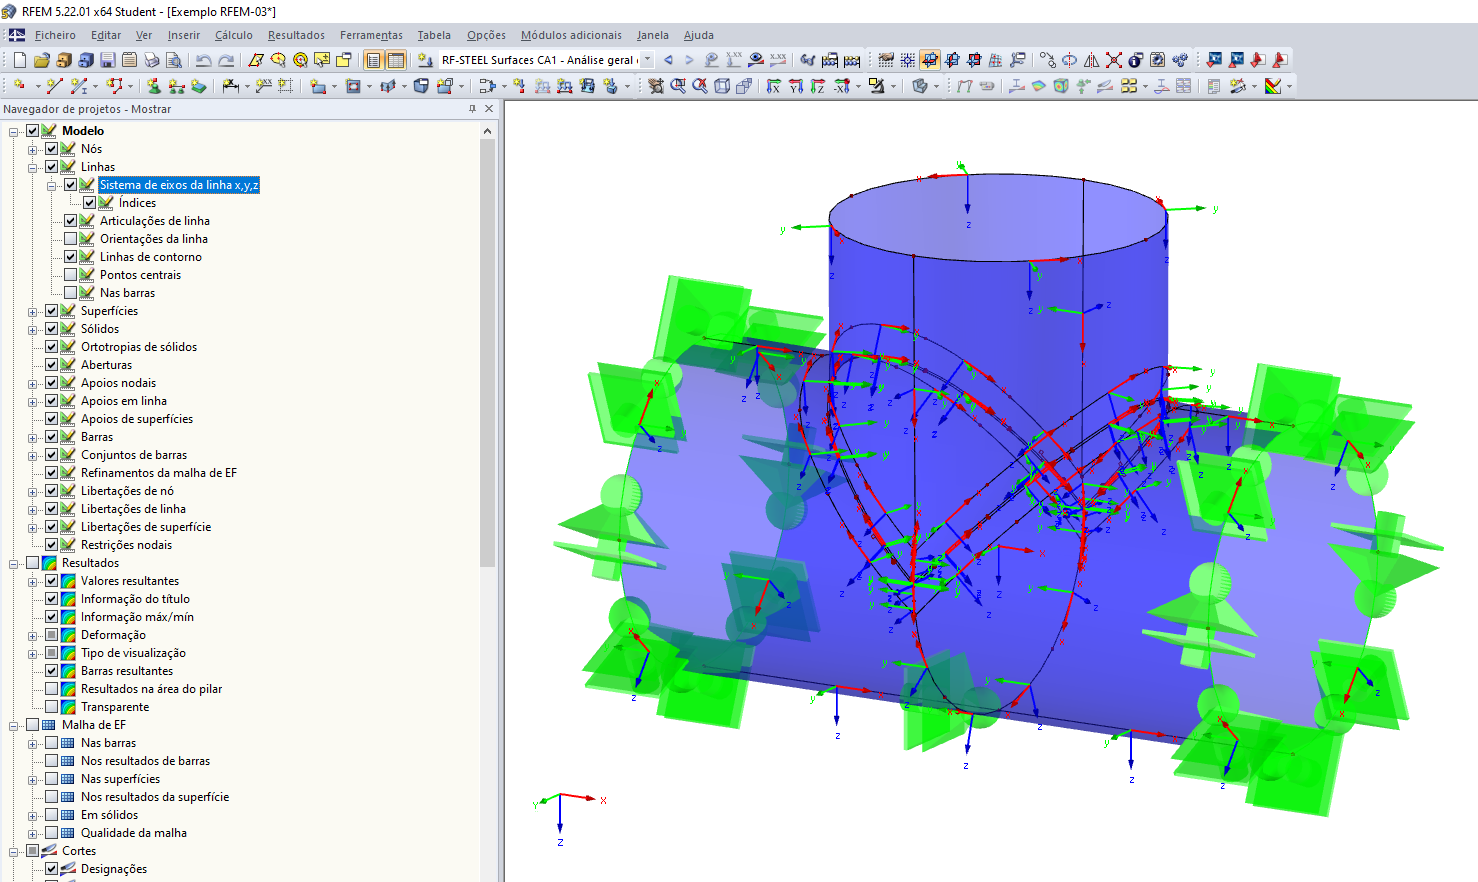The width and height of the screenshot is (1478, 882).
Task: Open print preview from the toolbar
Action: [174, 60]
